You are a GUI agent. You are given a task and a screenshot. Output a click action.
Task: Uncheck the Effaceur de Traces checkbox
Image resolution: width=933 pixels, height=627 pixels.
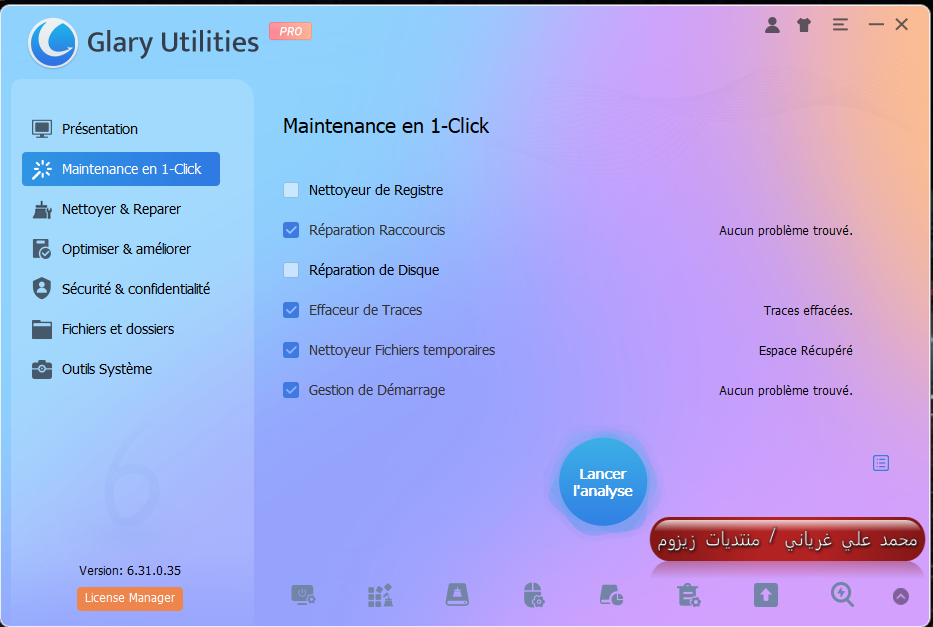point(291,310)
